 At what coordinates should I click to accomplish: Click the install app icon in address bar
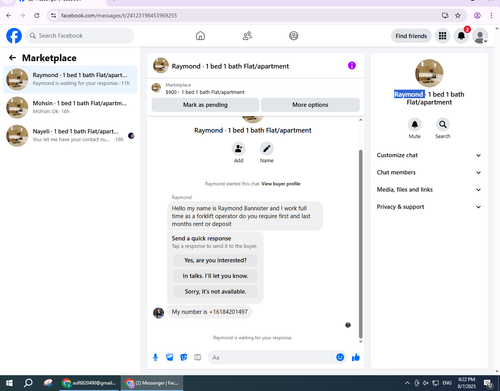pyautogui.click(x=445, y=15)
